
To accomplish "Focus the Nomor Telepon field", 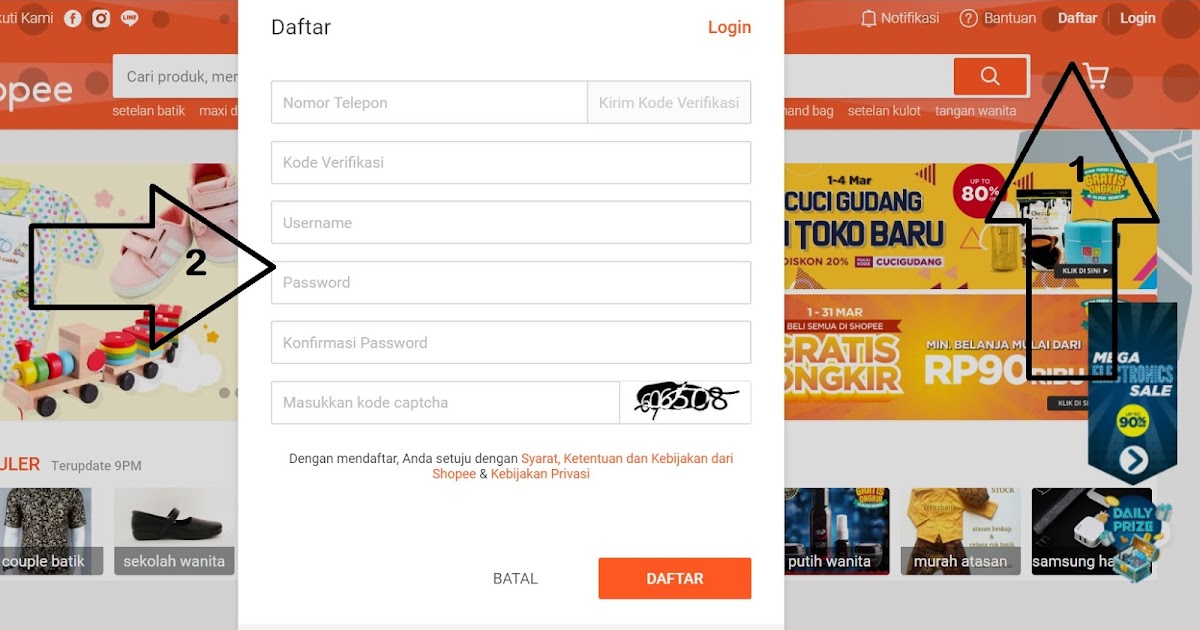I will (429, 102).
